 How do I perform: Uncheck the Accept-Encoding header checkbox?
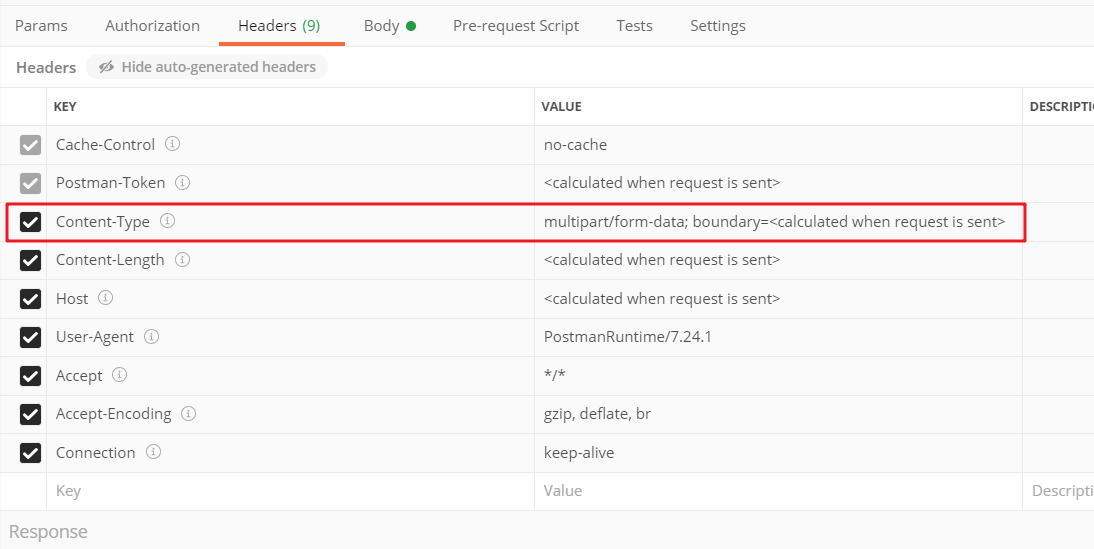point(30,414)
